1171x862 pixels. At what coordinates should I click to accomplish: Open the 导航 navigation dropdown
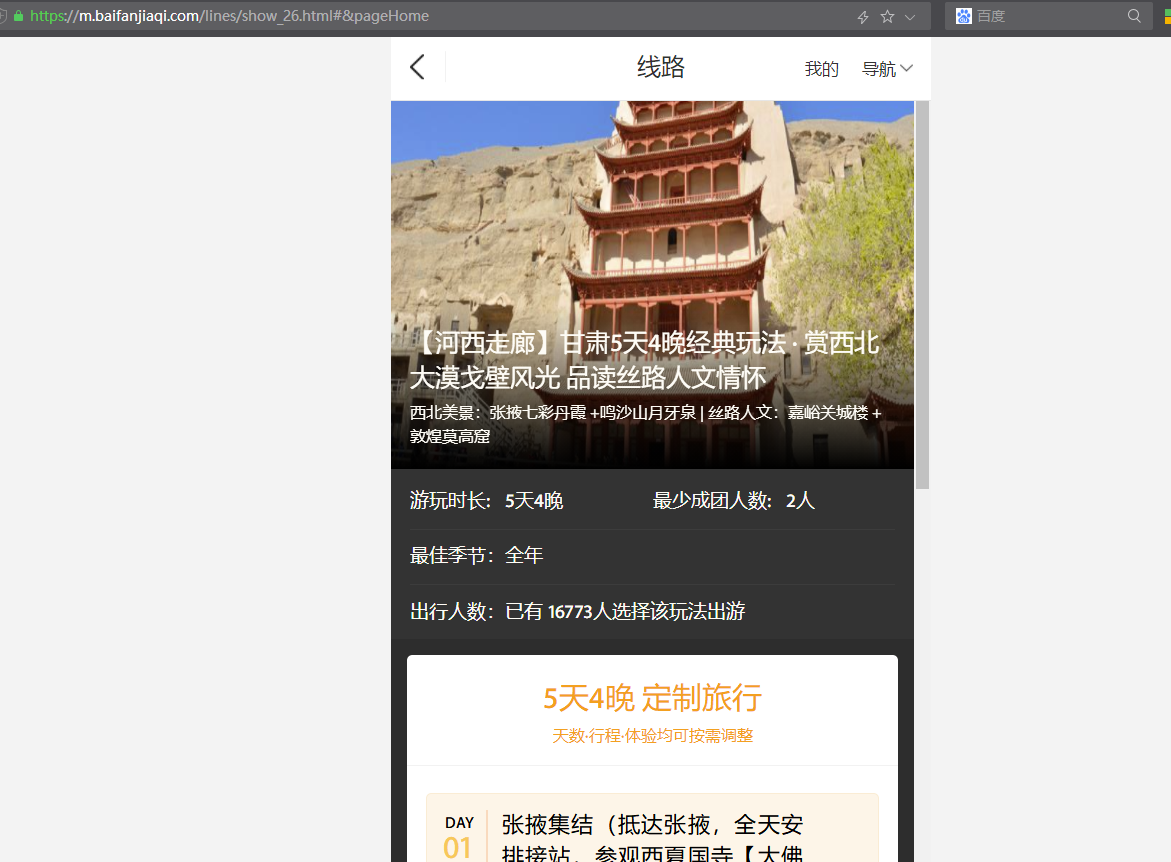click(879, 67)
